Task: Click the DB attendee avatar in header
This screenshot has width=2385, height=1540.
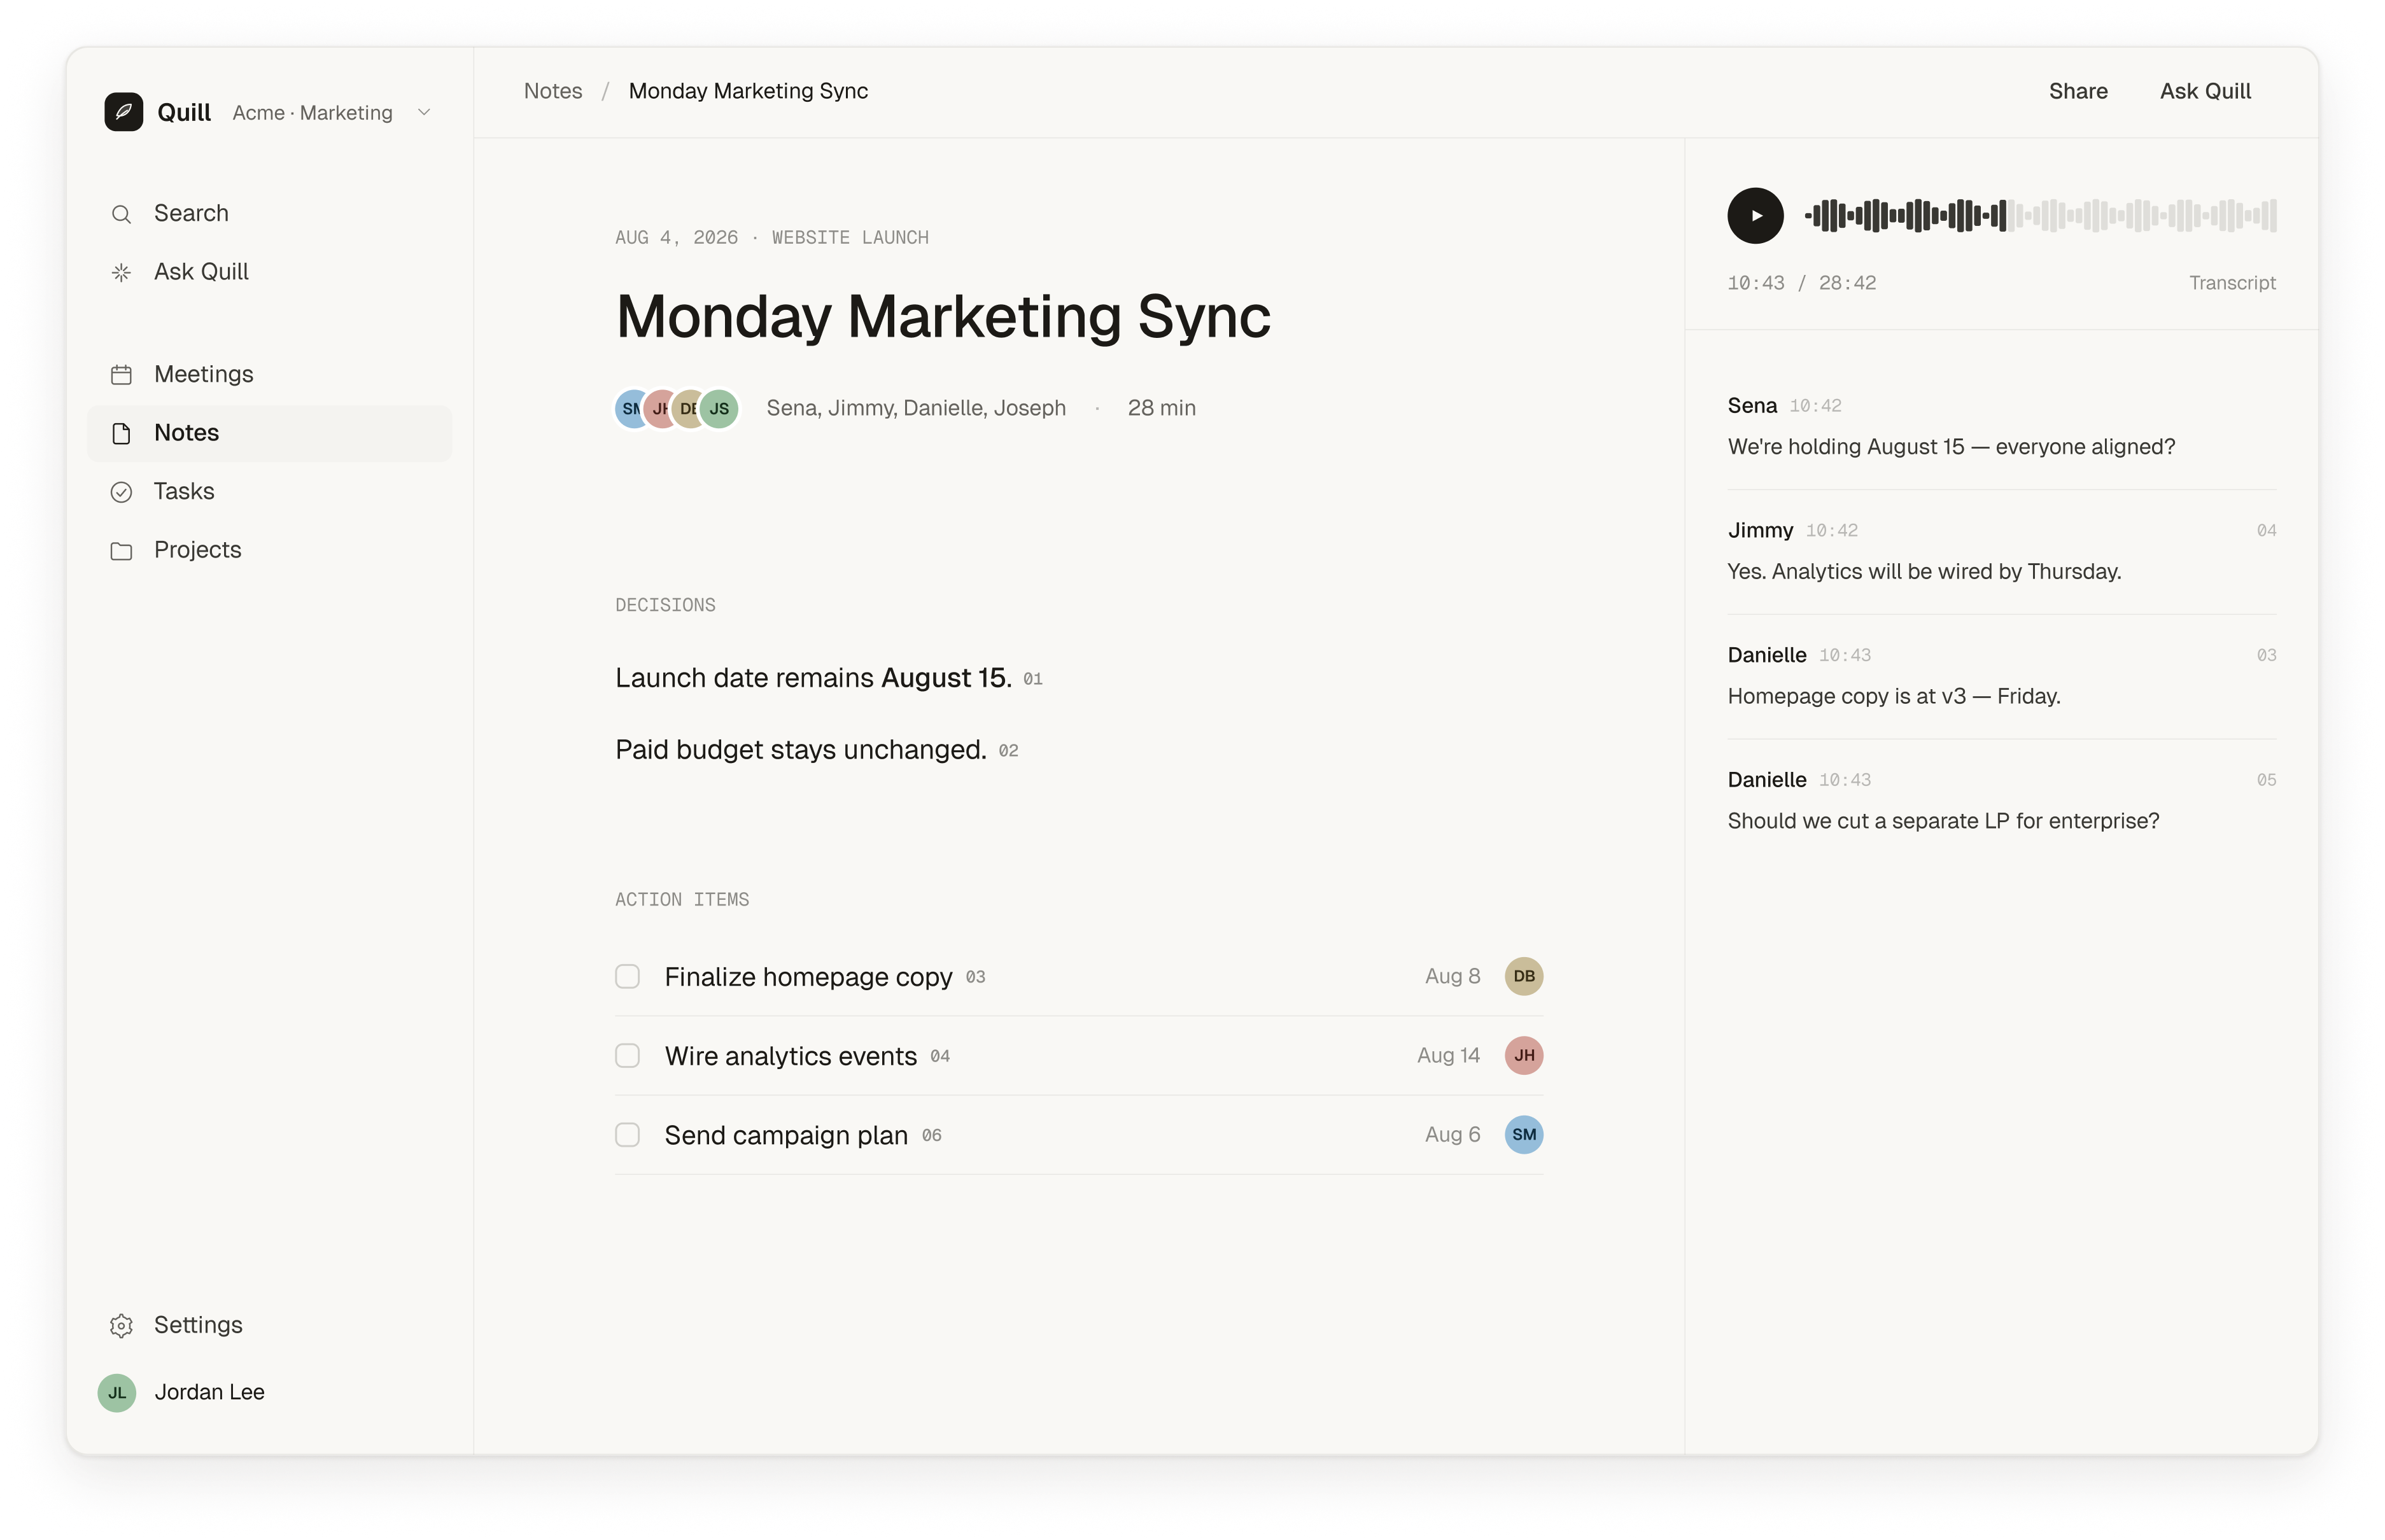Action: click(686, 408)
